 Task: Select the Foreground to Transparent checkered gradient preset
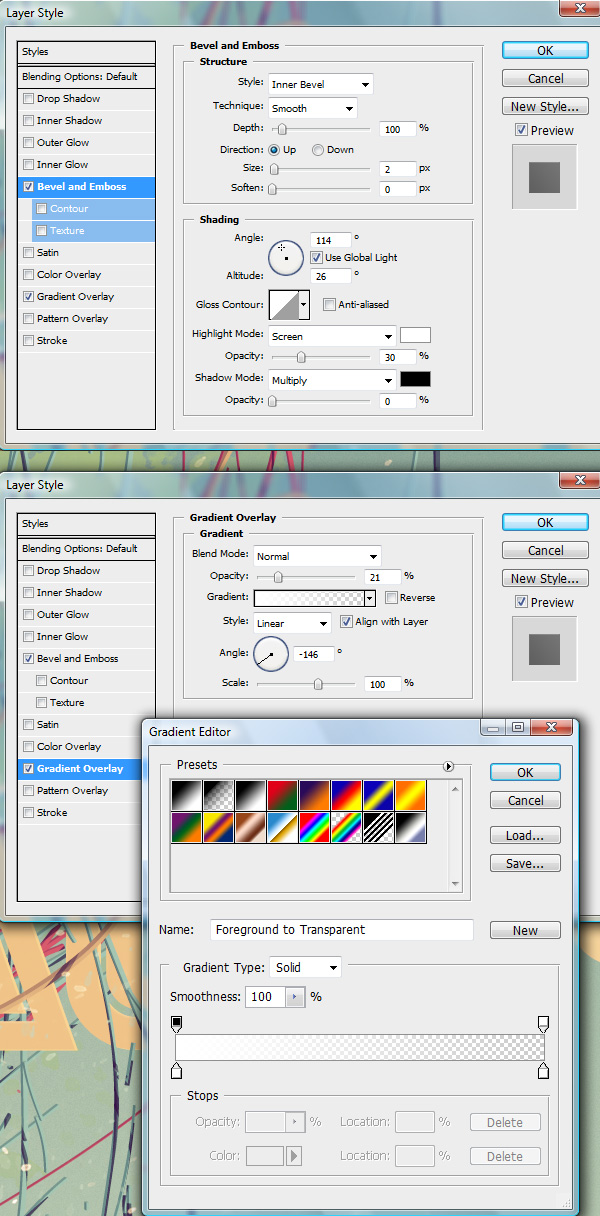219,796
